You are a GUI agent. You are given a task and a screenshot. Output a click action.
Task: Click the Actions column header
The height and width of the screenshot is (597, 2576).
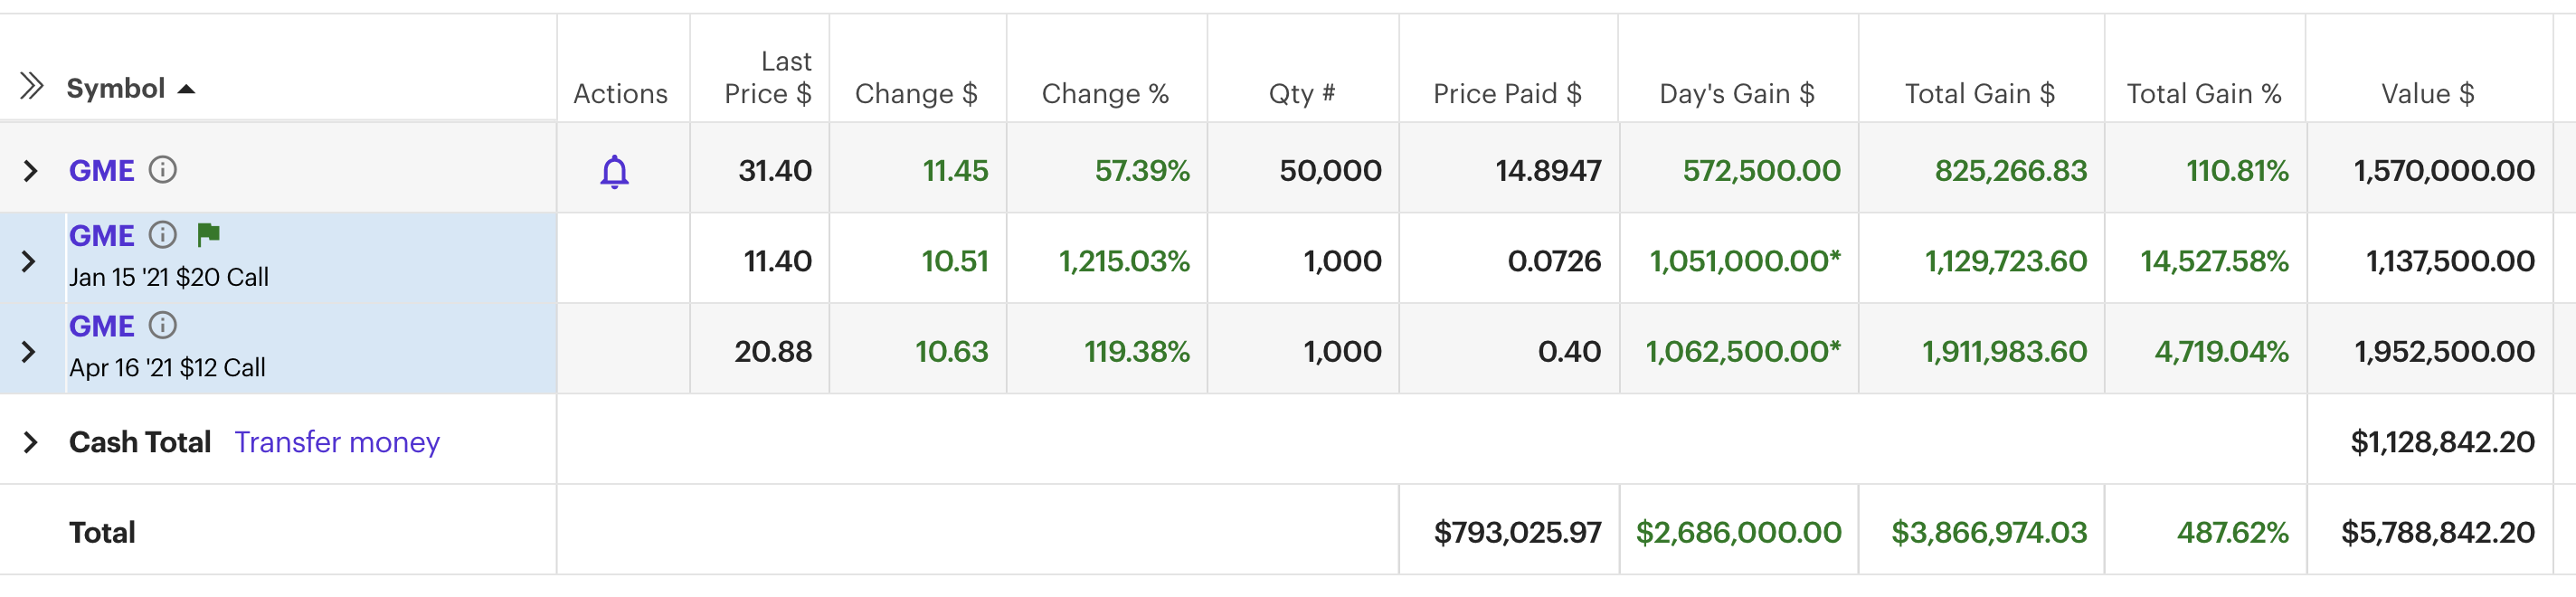[621, 93]
